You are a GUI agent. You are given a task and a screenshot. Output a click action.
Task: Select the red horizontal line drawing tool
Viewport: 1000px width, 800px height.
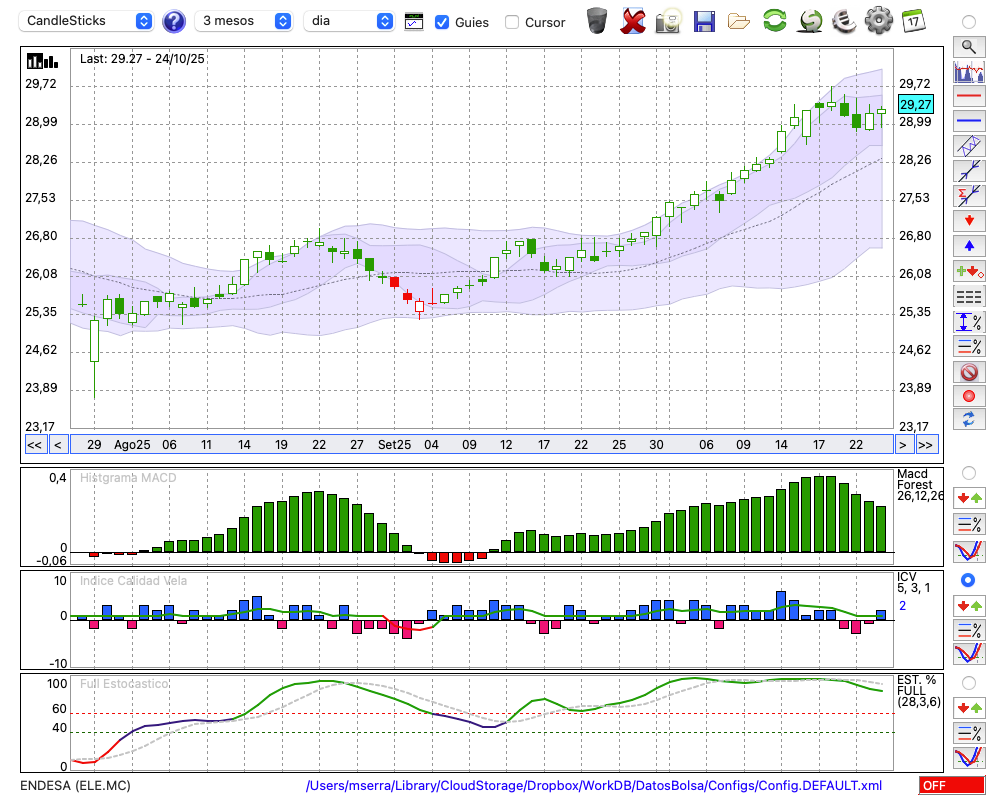tap(968, 97)
